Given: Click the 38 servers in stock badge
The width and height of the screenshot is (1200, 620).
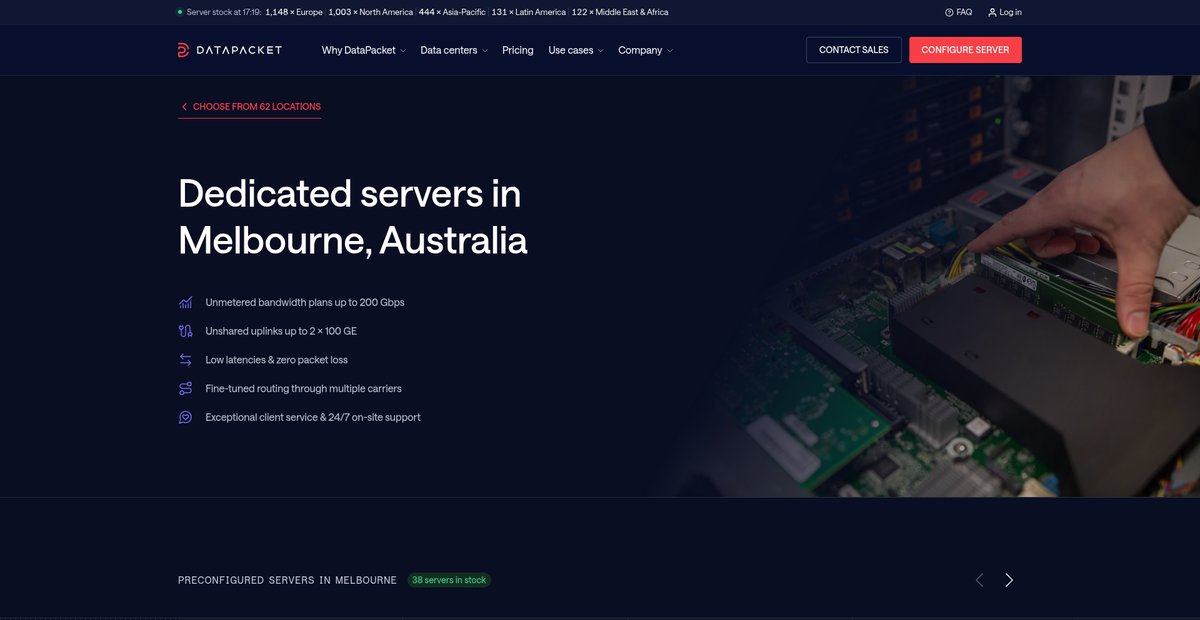Looking at the screenshot, I should pos(449,580).
